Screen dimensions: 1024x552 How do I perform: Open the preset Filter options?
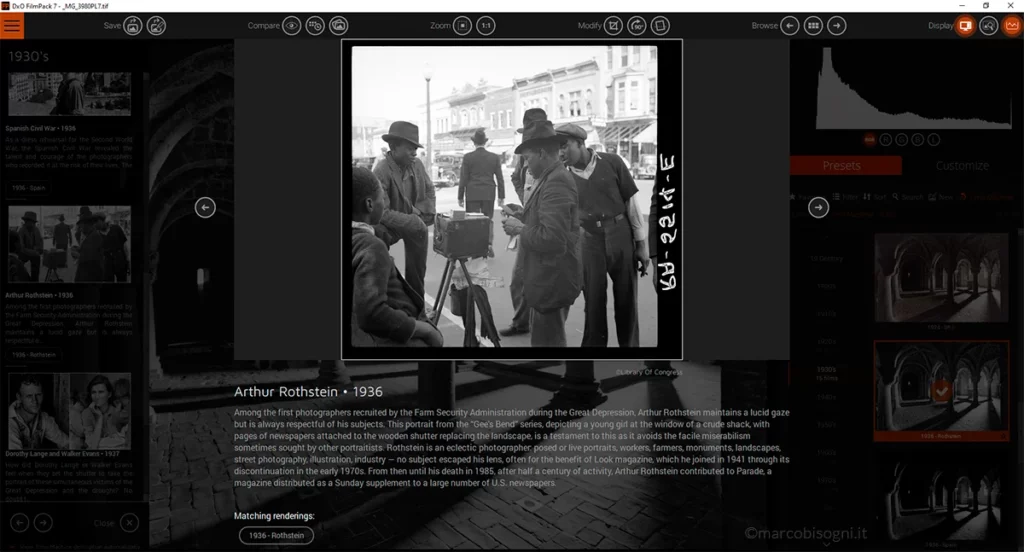click(x=845, y=197)
